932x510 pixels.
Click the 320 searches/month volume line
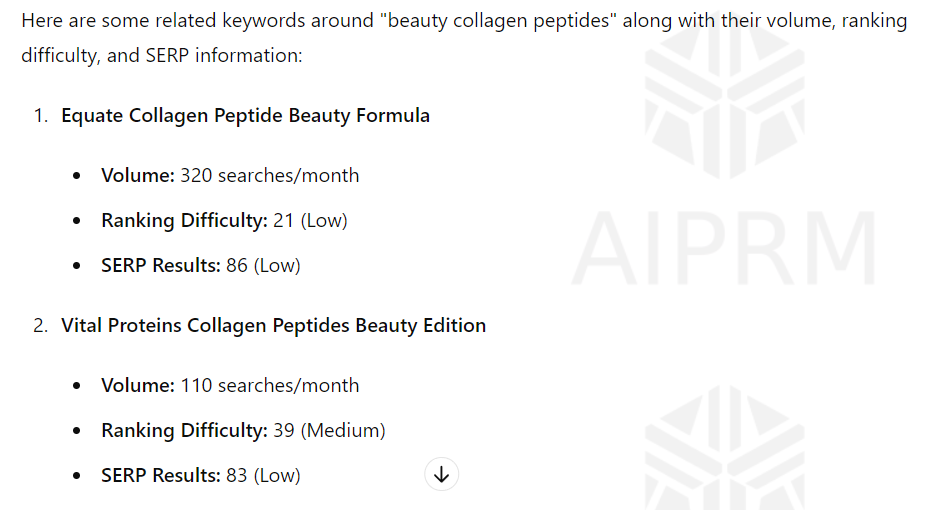tap(230, 175)
